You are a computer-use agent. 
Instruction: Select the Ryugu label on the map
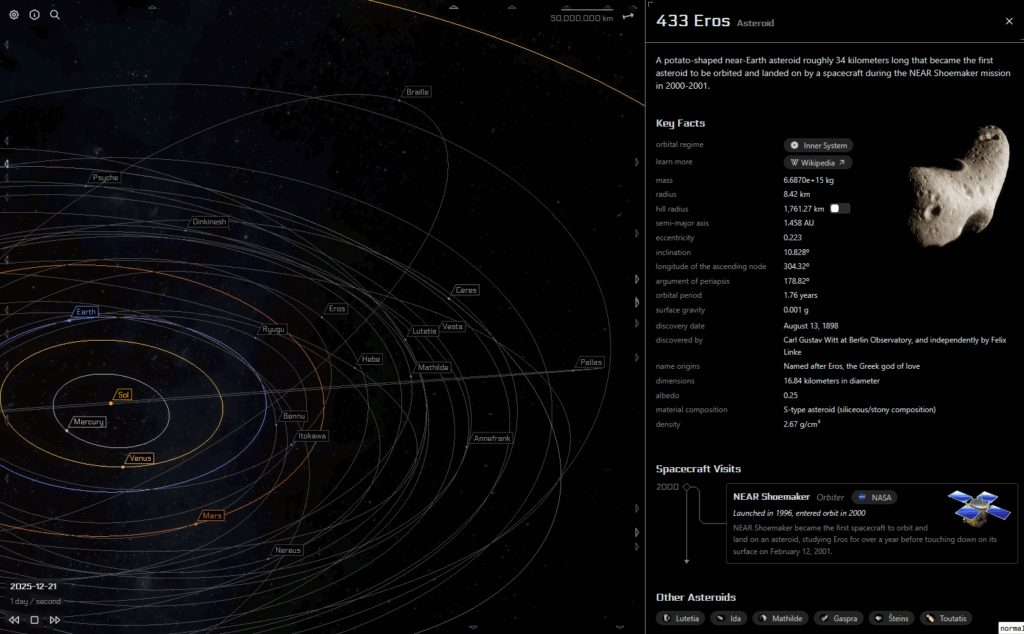point(273,330)
